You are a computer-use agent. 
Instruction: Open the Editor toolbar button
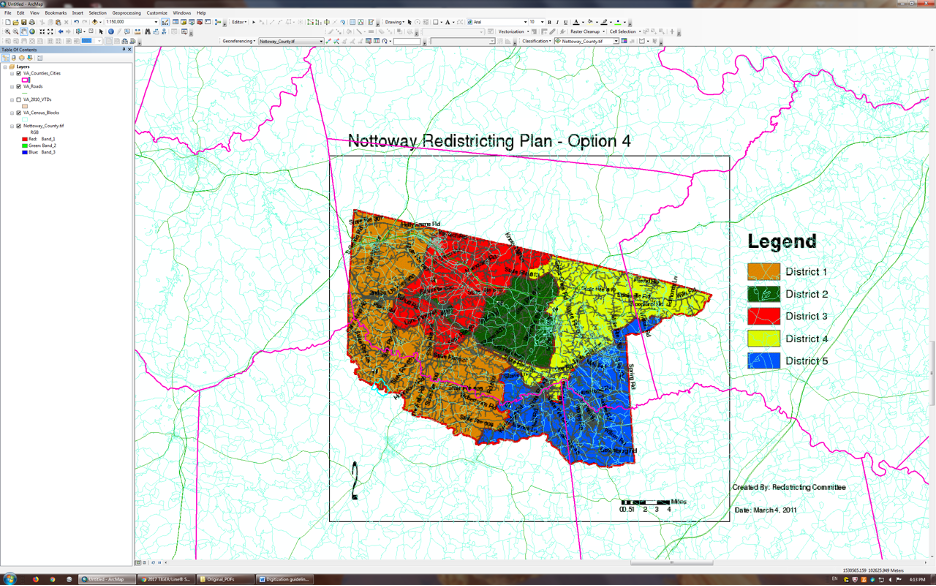[239, 21]
